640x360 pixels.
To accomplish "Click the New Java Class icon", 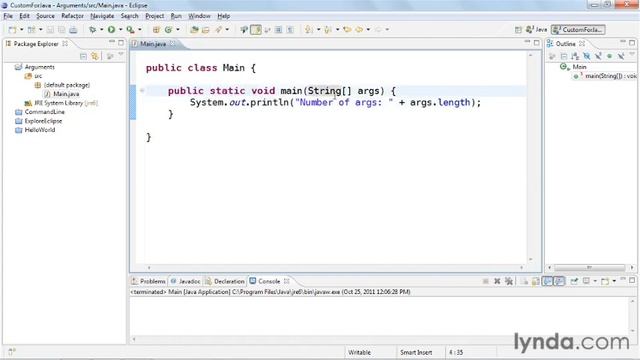I will click(x=169, y=30).
